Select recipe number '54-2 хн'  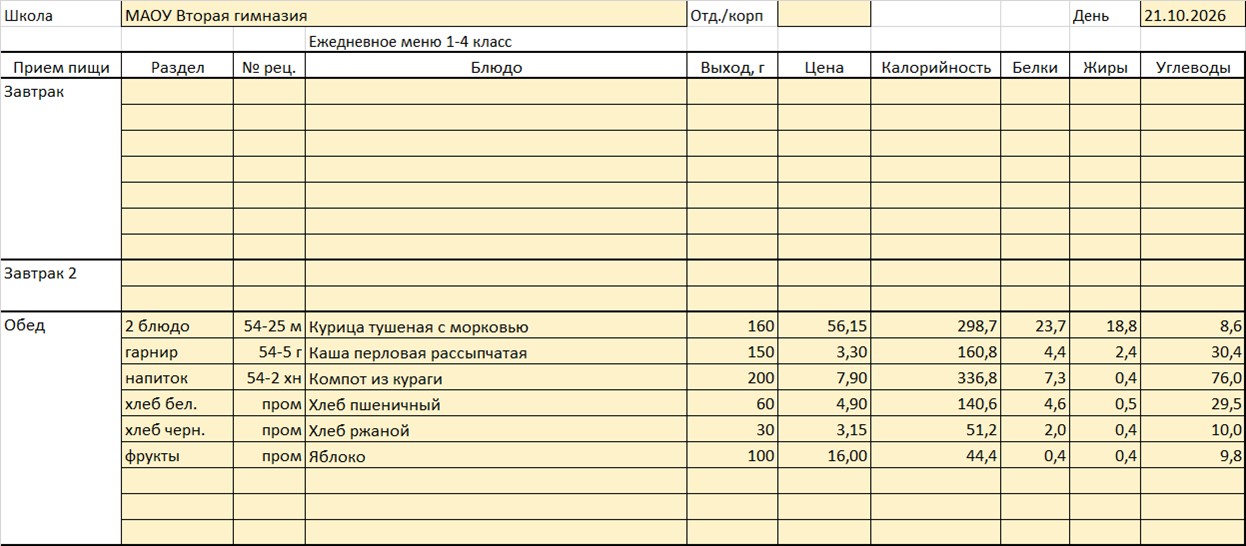[270, 378]
